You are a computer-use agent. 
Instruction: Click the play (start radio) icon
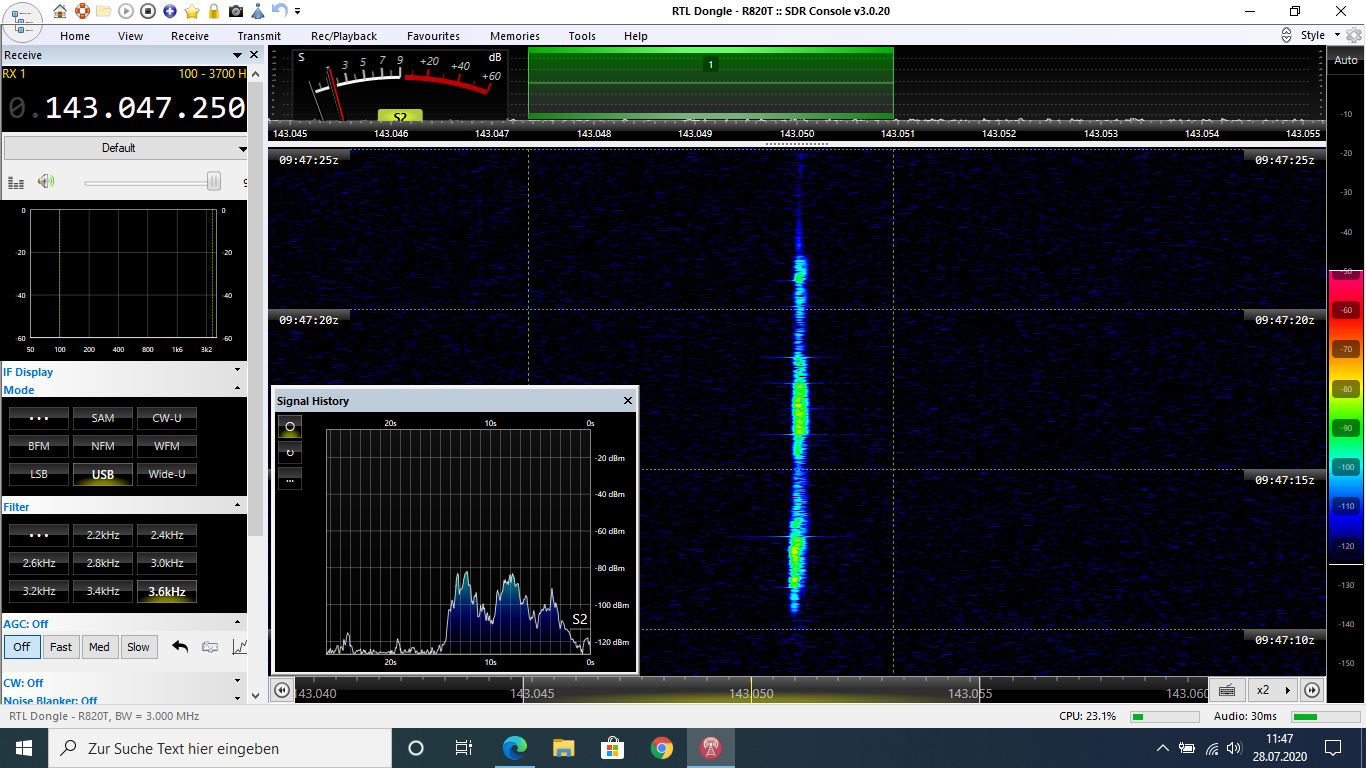(125, 11)
